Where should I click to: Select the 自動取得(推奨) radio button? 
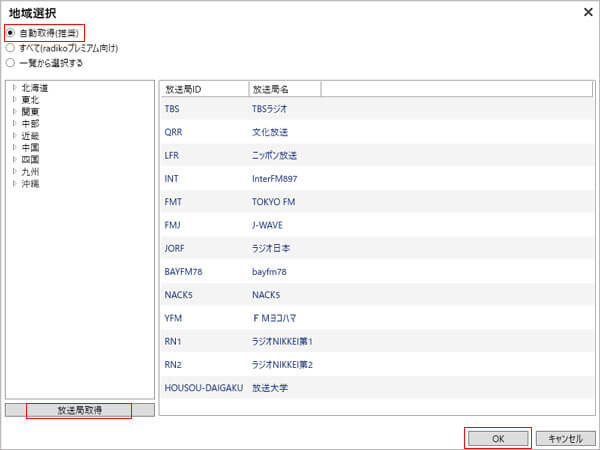[x=11, y=33]
